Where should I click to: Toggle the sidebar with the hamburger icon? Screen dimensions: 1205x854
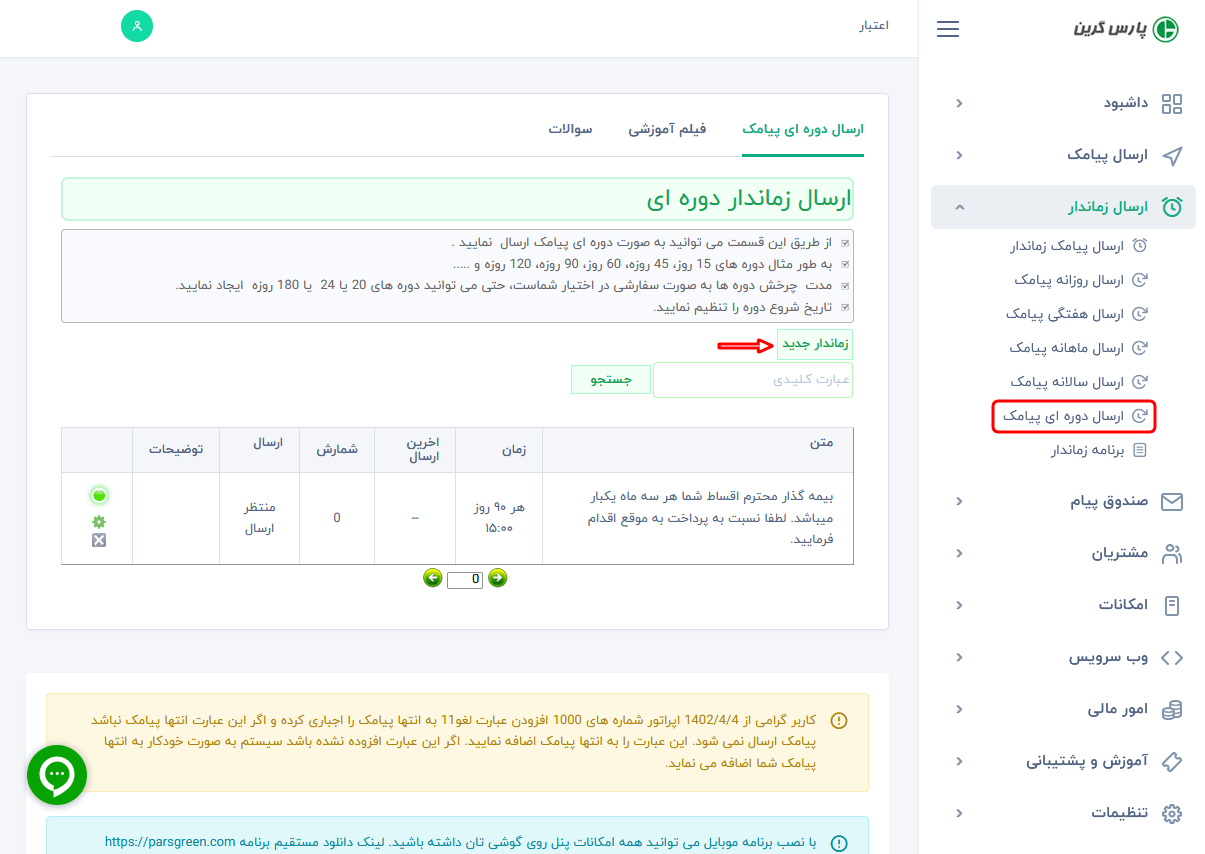pyautogui.click(x=947, y=29)
